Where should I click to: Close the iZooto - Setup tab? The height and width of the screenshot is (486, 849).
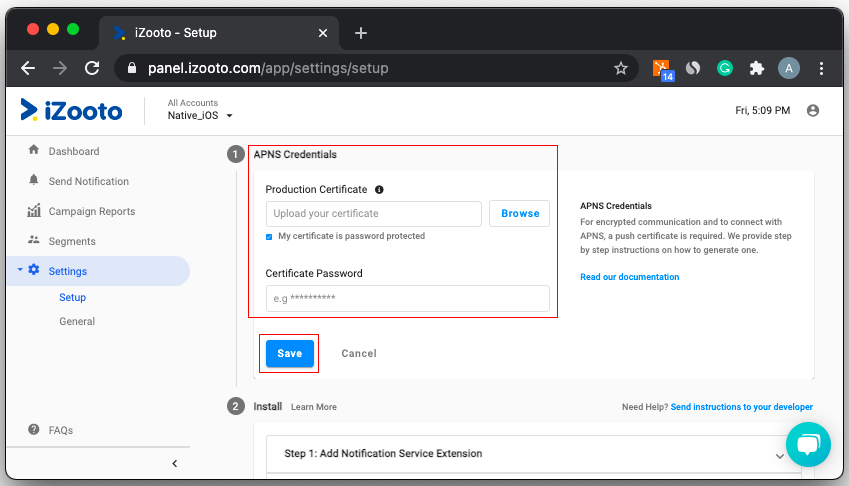coord(323,33)
